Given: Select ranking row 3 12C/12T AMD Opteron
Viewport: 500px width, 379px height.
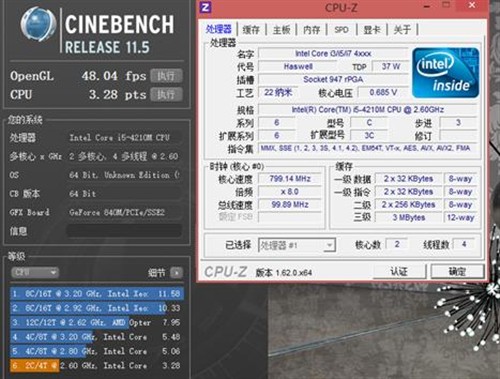Looking at the screenshot, I should [97, 322].
